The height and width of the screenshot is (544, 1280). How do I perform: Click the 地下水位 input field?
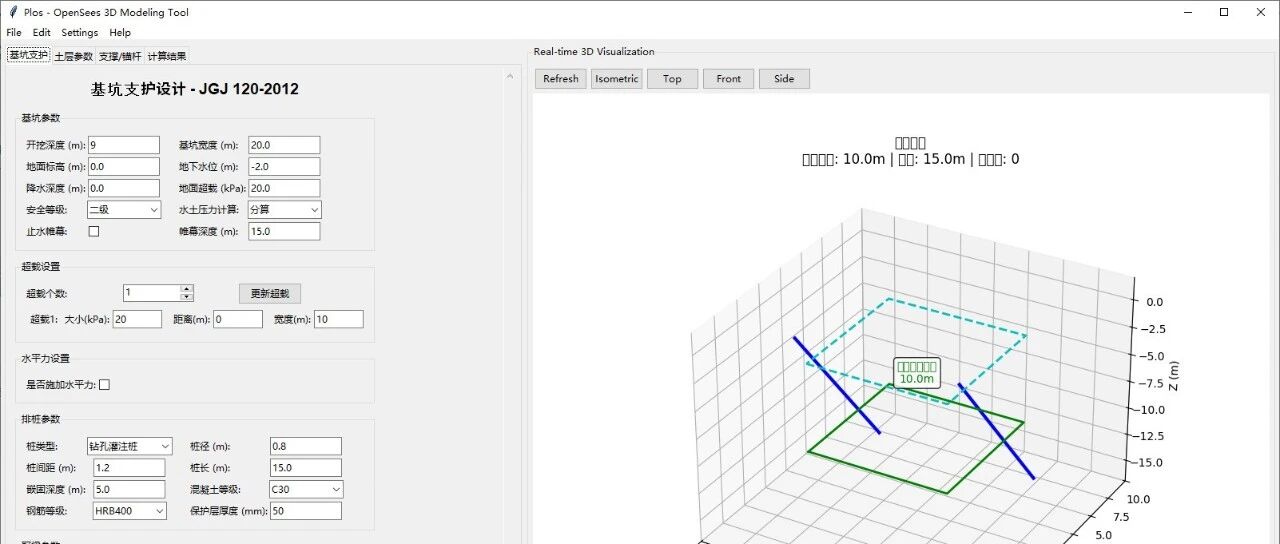point(284,167)
